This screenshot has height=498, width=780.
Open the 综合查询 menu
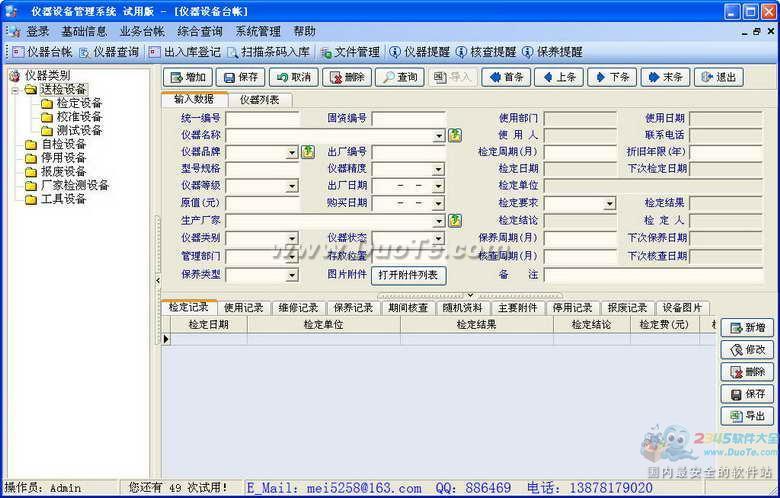point(200,31)
